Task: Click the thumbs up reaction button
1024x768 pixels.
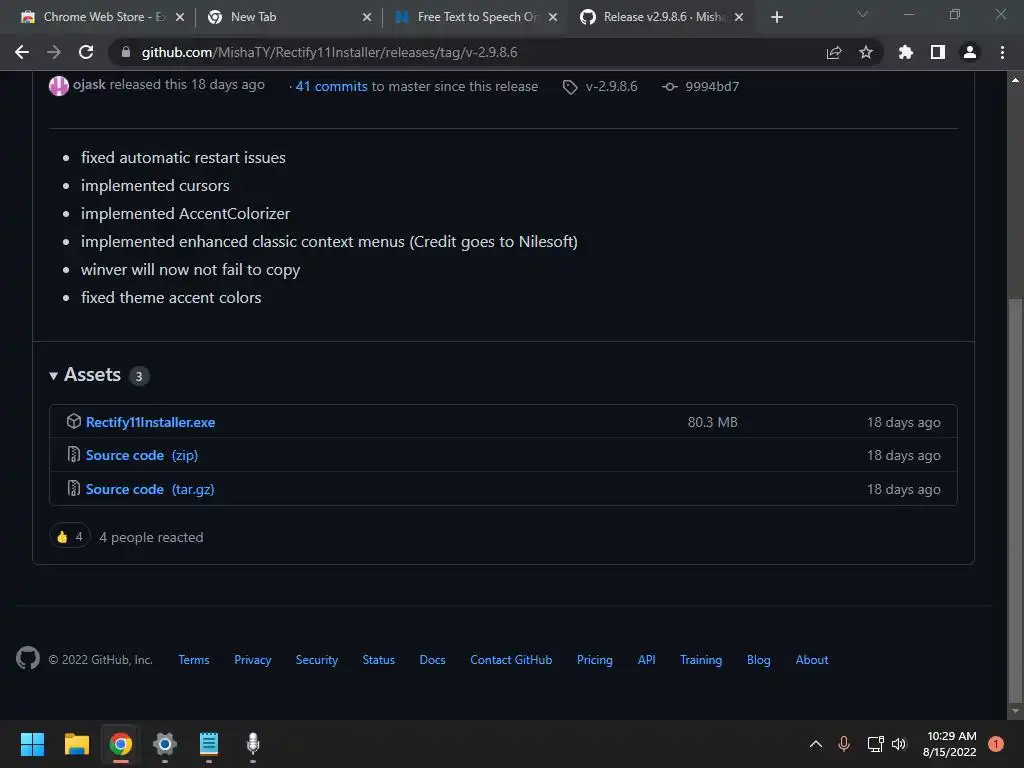Action: (70, 537)
